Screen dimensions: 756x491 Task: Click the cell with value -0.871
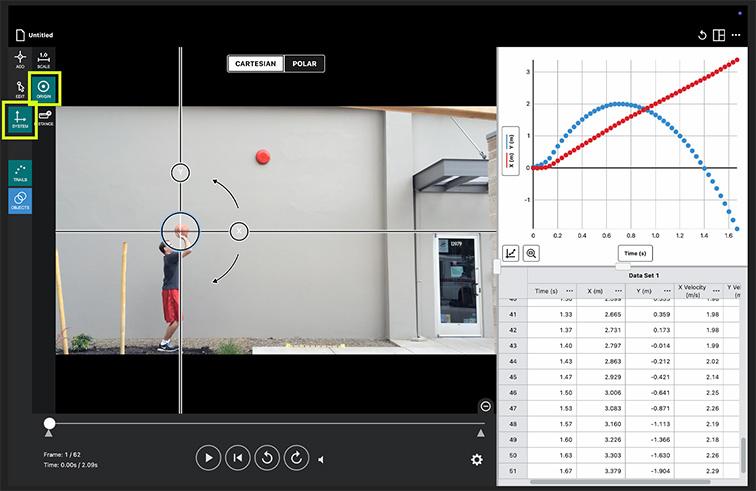[x=650, y=409]
